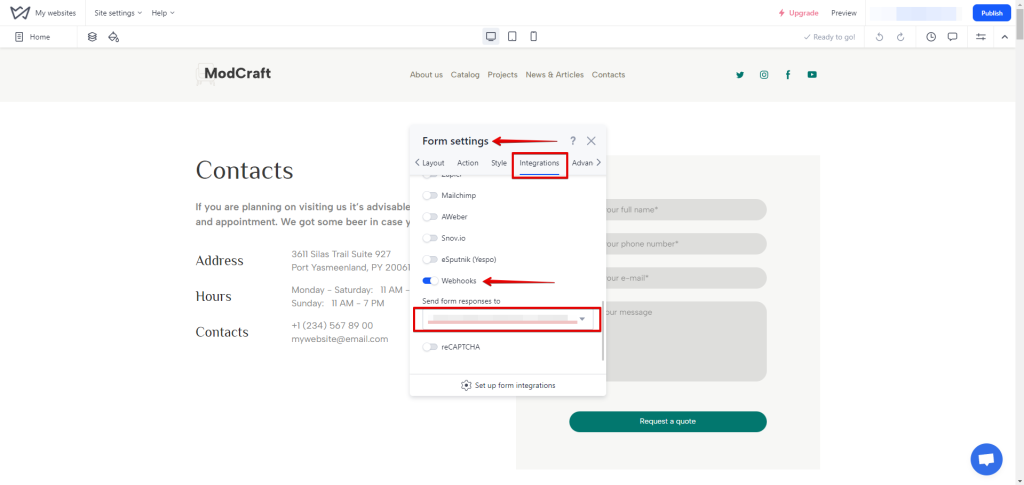Screen dimensions: 1024x485
Task: Switch to the Style tab
Action: tap(499, 163)
